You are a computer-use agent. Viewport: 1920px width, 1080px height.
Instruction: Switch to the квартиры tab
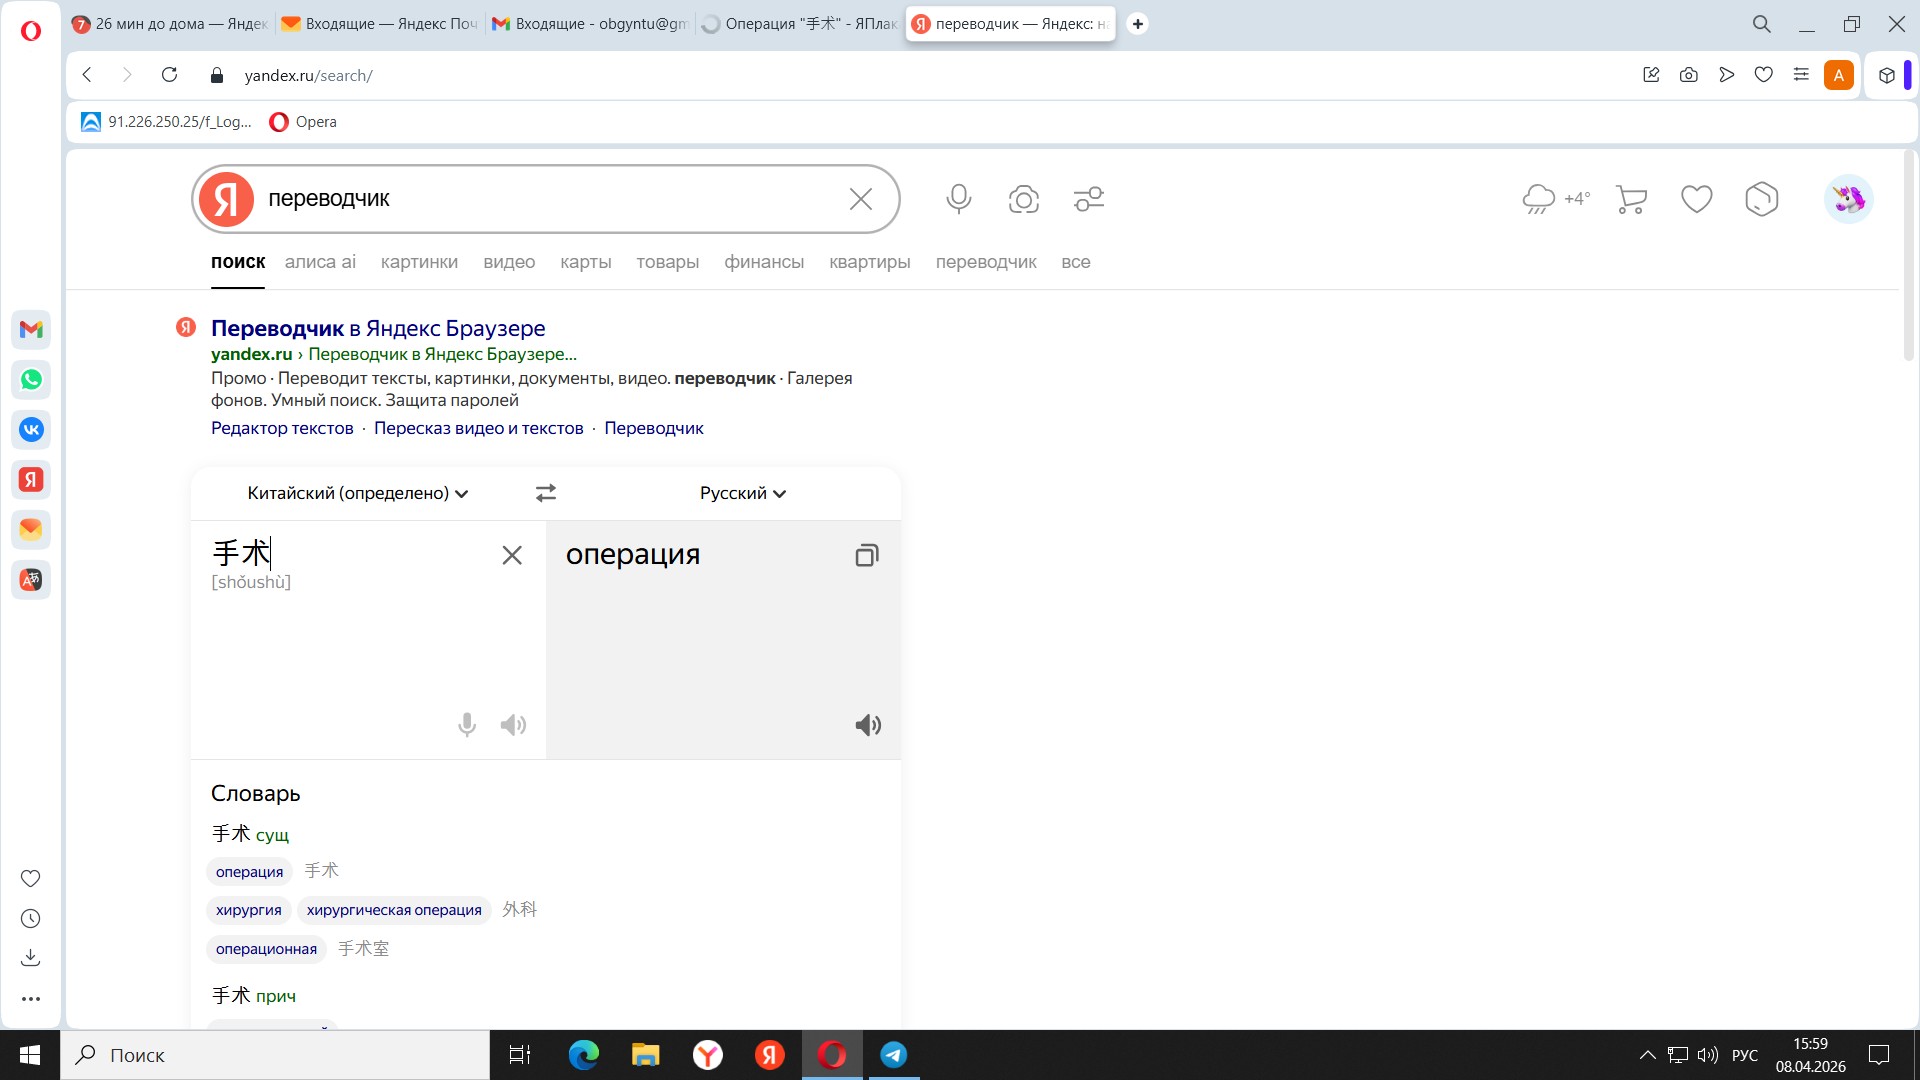[x=869, y=262]
